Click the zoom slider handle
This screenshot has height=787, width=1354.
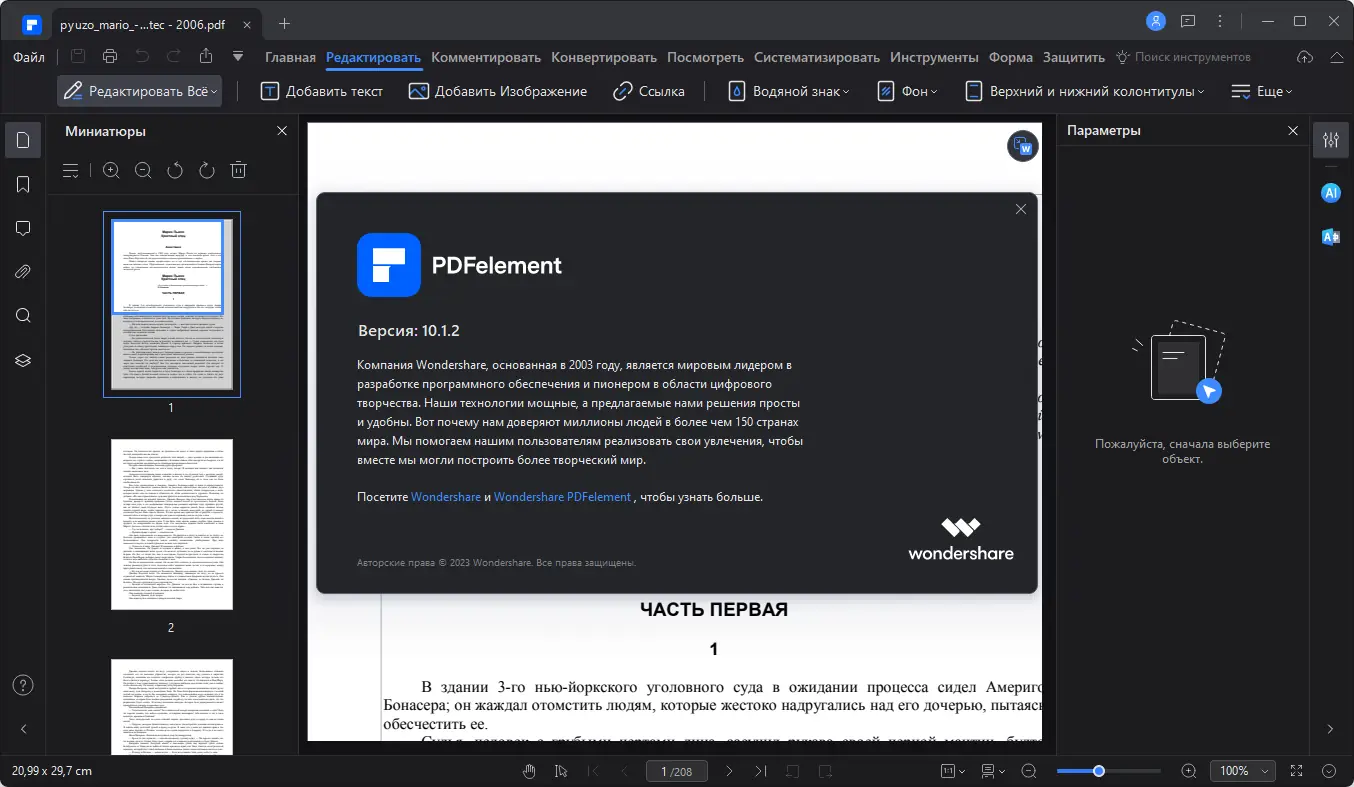point(1099,771)
